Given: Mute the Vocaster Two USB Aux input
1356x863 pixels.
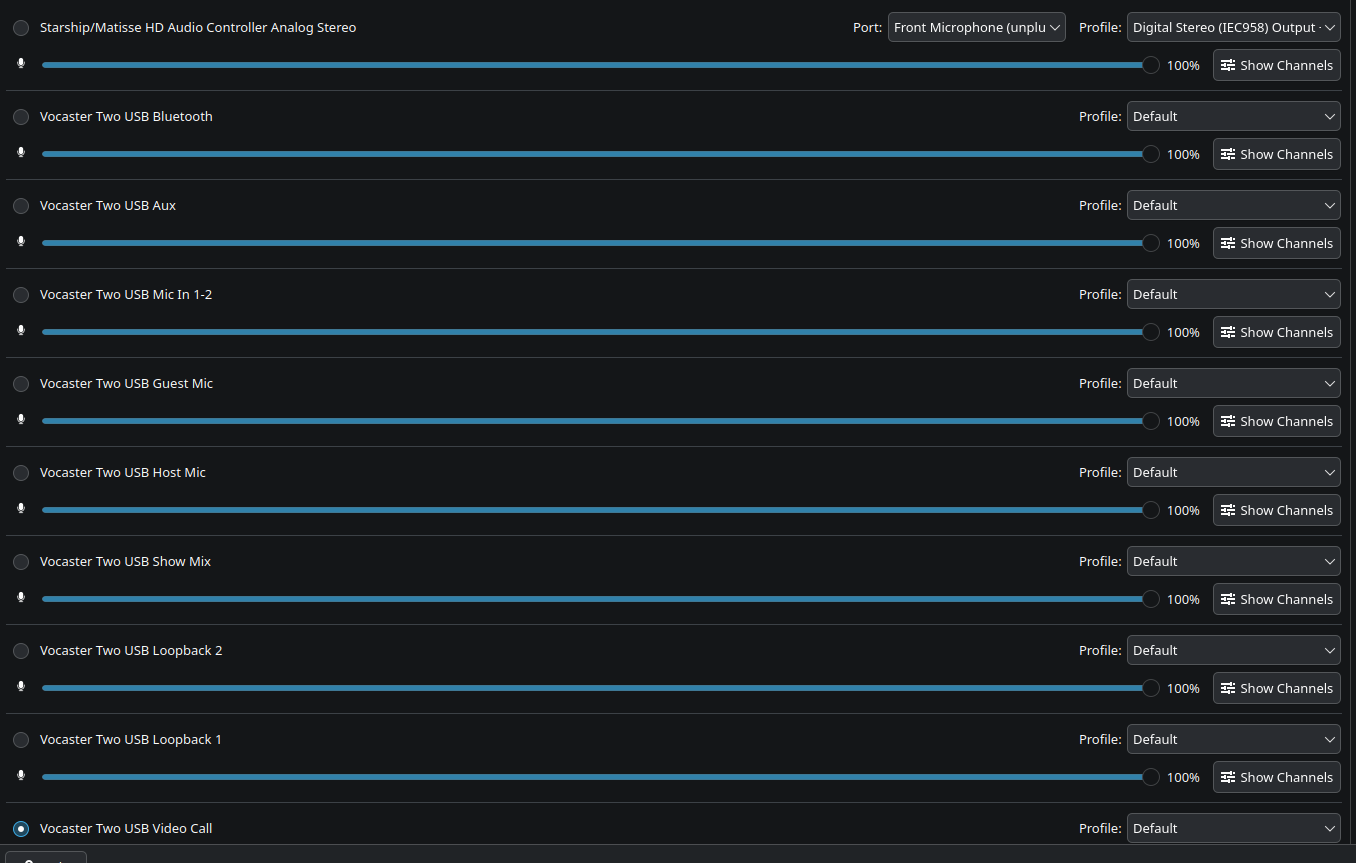Looking at the screenshot, I should (x=21, y=241).
